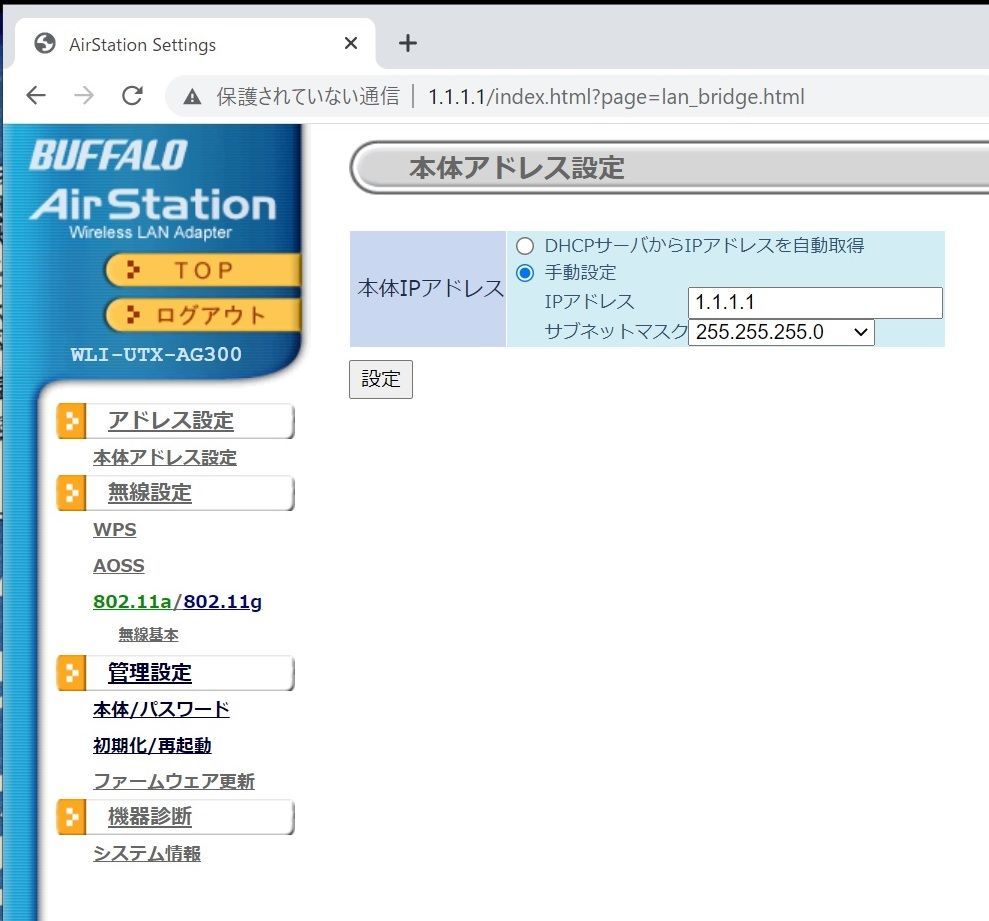This screenshot has height=921, width=989.
Task: Click the orange arrow icon beside 機器診断
Action: 71,817
